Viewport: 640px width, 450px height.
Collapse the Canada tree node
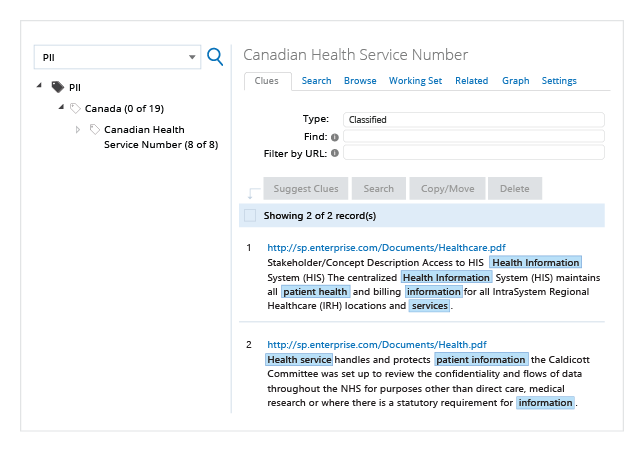pyautogui.click(x=61, y=107)
